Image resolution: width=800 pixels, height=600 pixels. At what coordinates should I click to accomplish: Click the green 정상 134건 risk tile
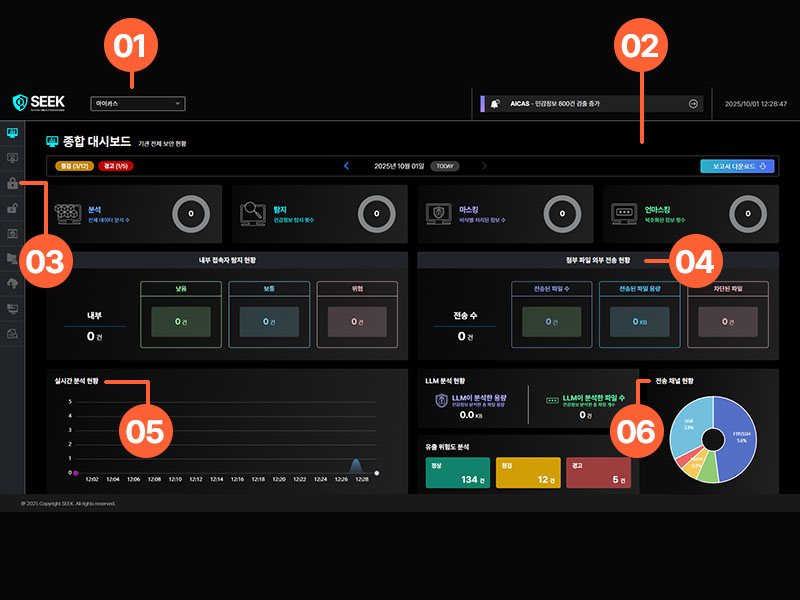point(458,473)
